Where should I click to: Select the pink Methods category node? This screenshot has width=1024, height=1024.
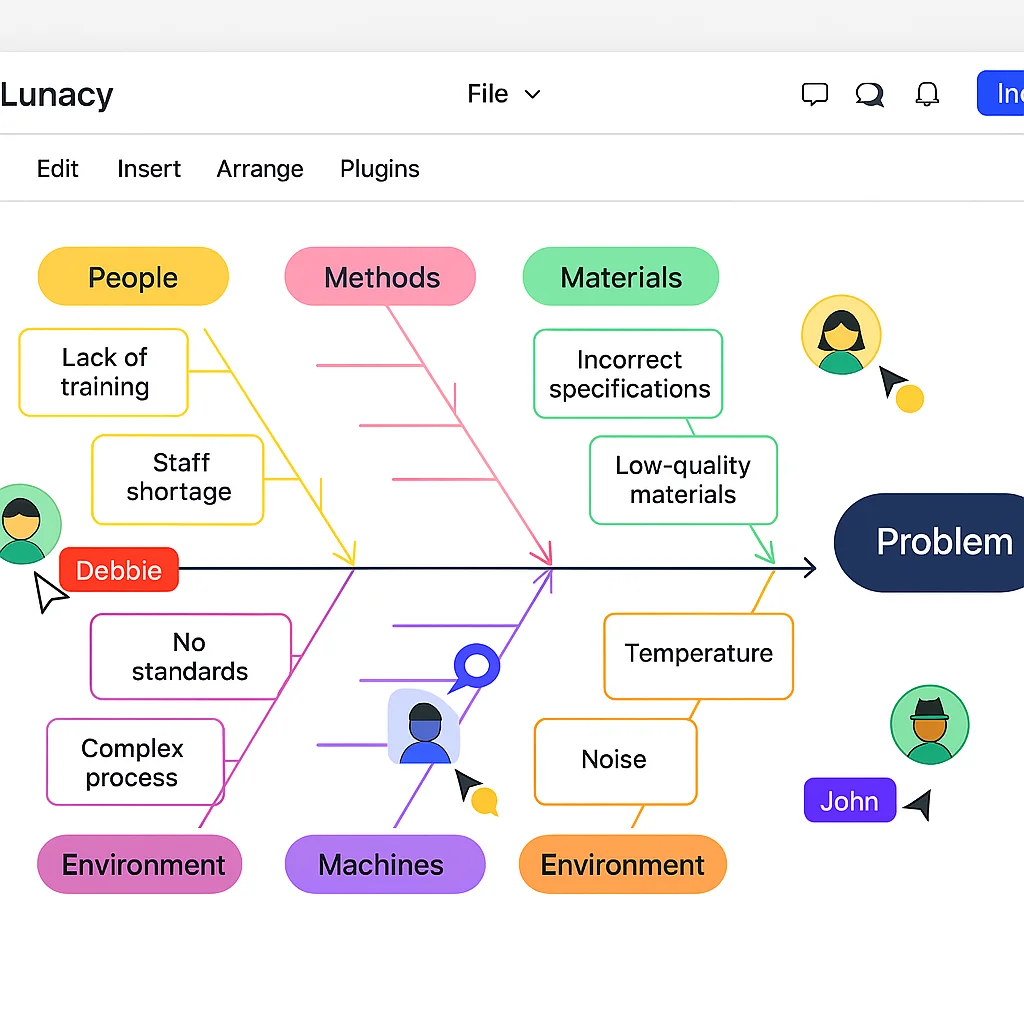click(380, 277)
